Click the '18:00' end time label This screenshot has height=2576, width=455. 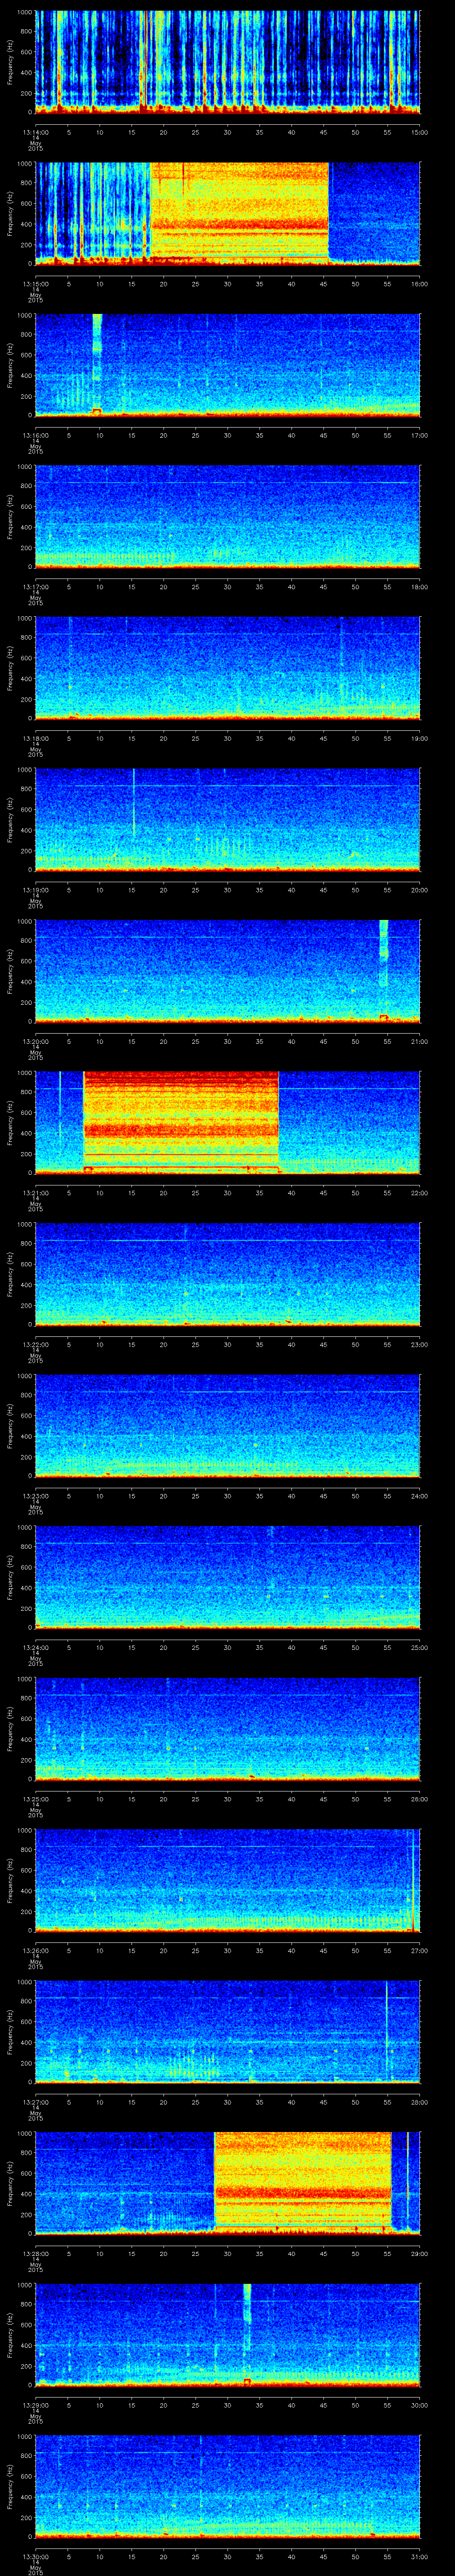[x=420, y=587]
